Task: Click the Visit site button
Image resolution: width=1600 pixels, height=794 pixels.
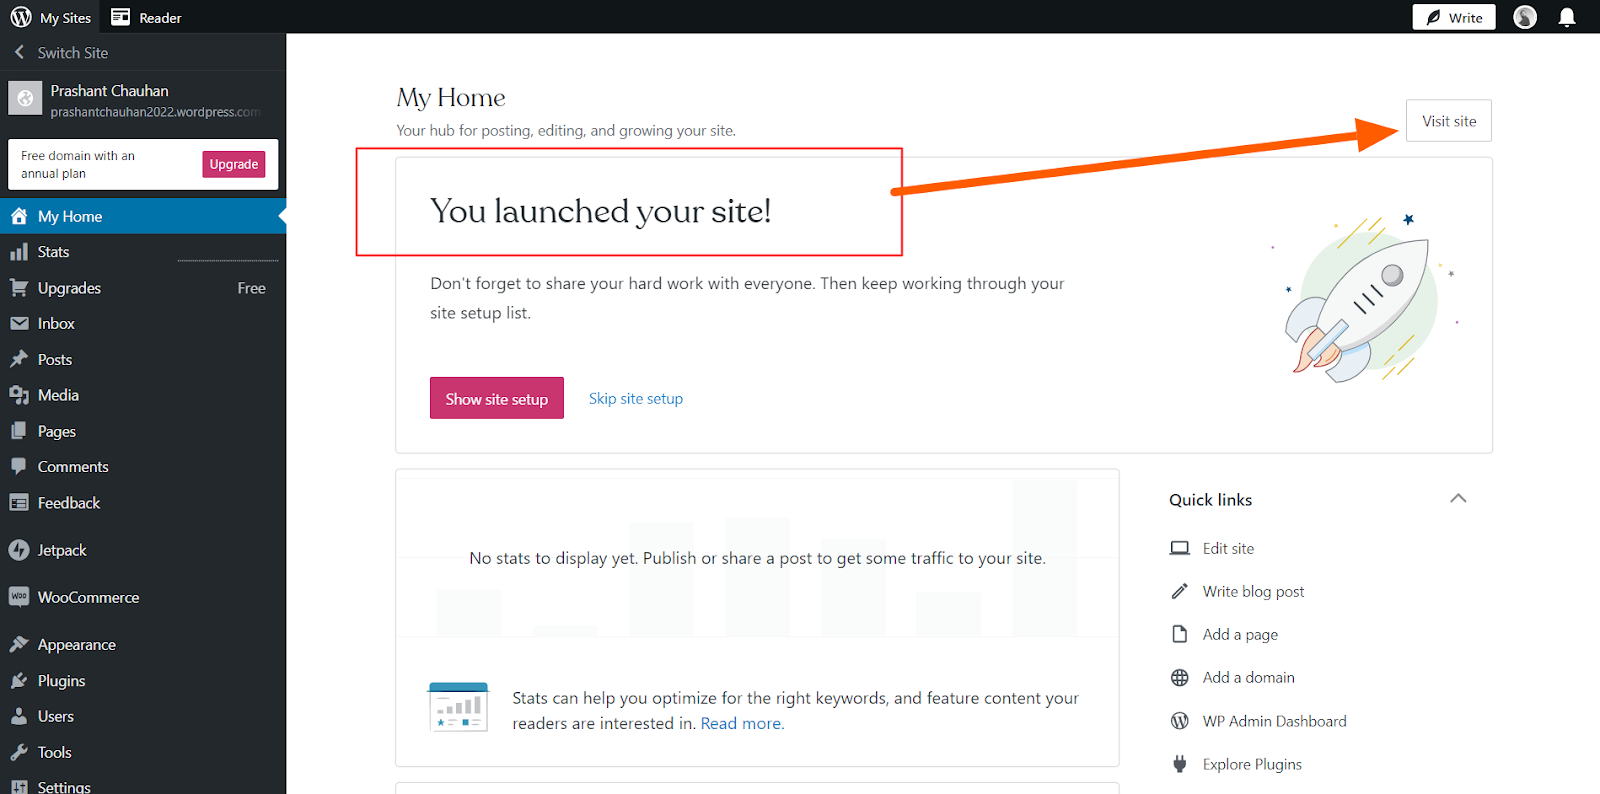Action: (x=1449, y=121)
